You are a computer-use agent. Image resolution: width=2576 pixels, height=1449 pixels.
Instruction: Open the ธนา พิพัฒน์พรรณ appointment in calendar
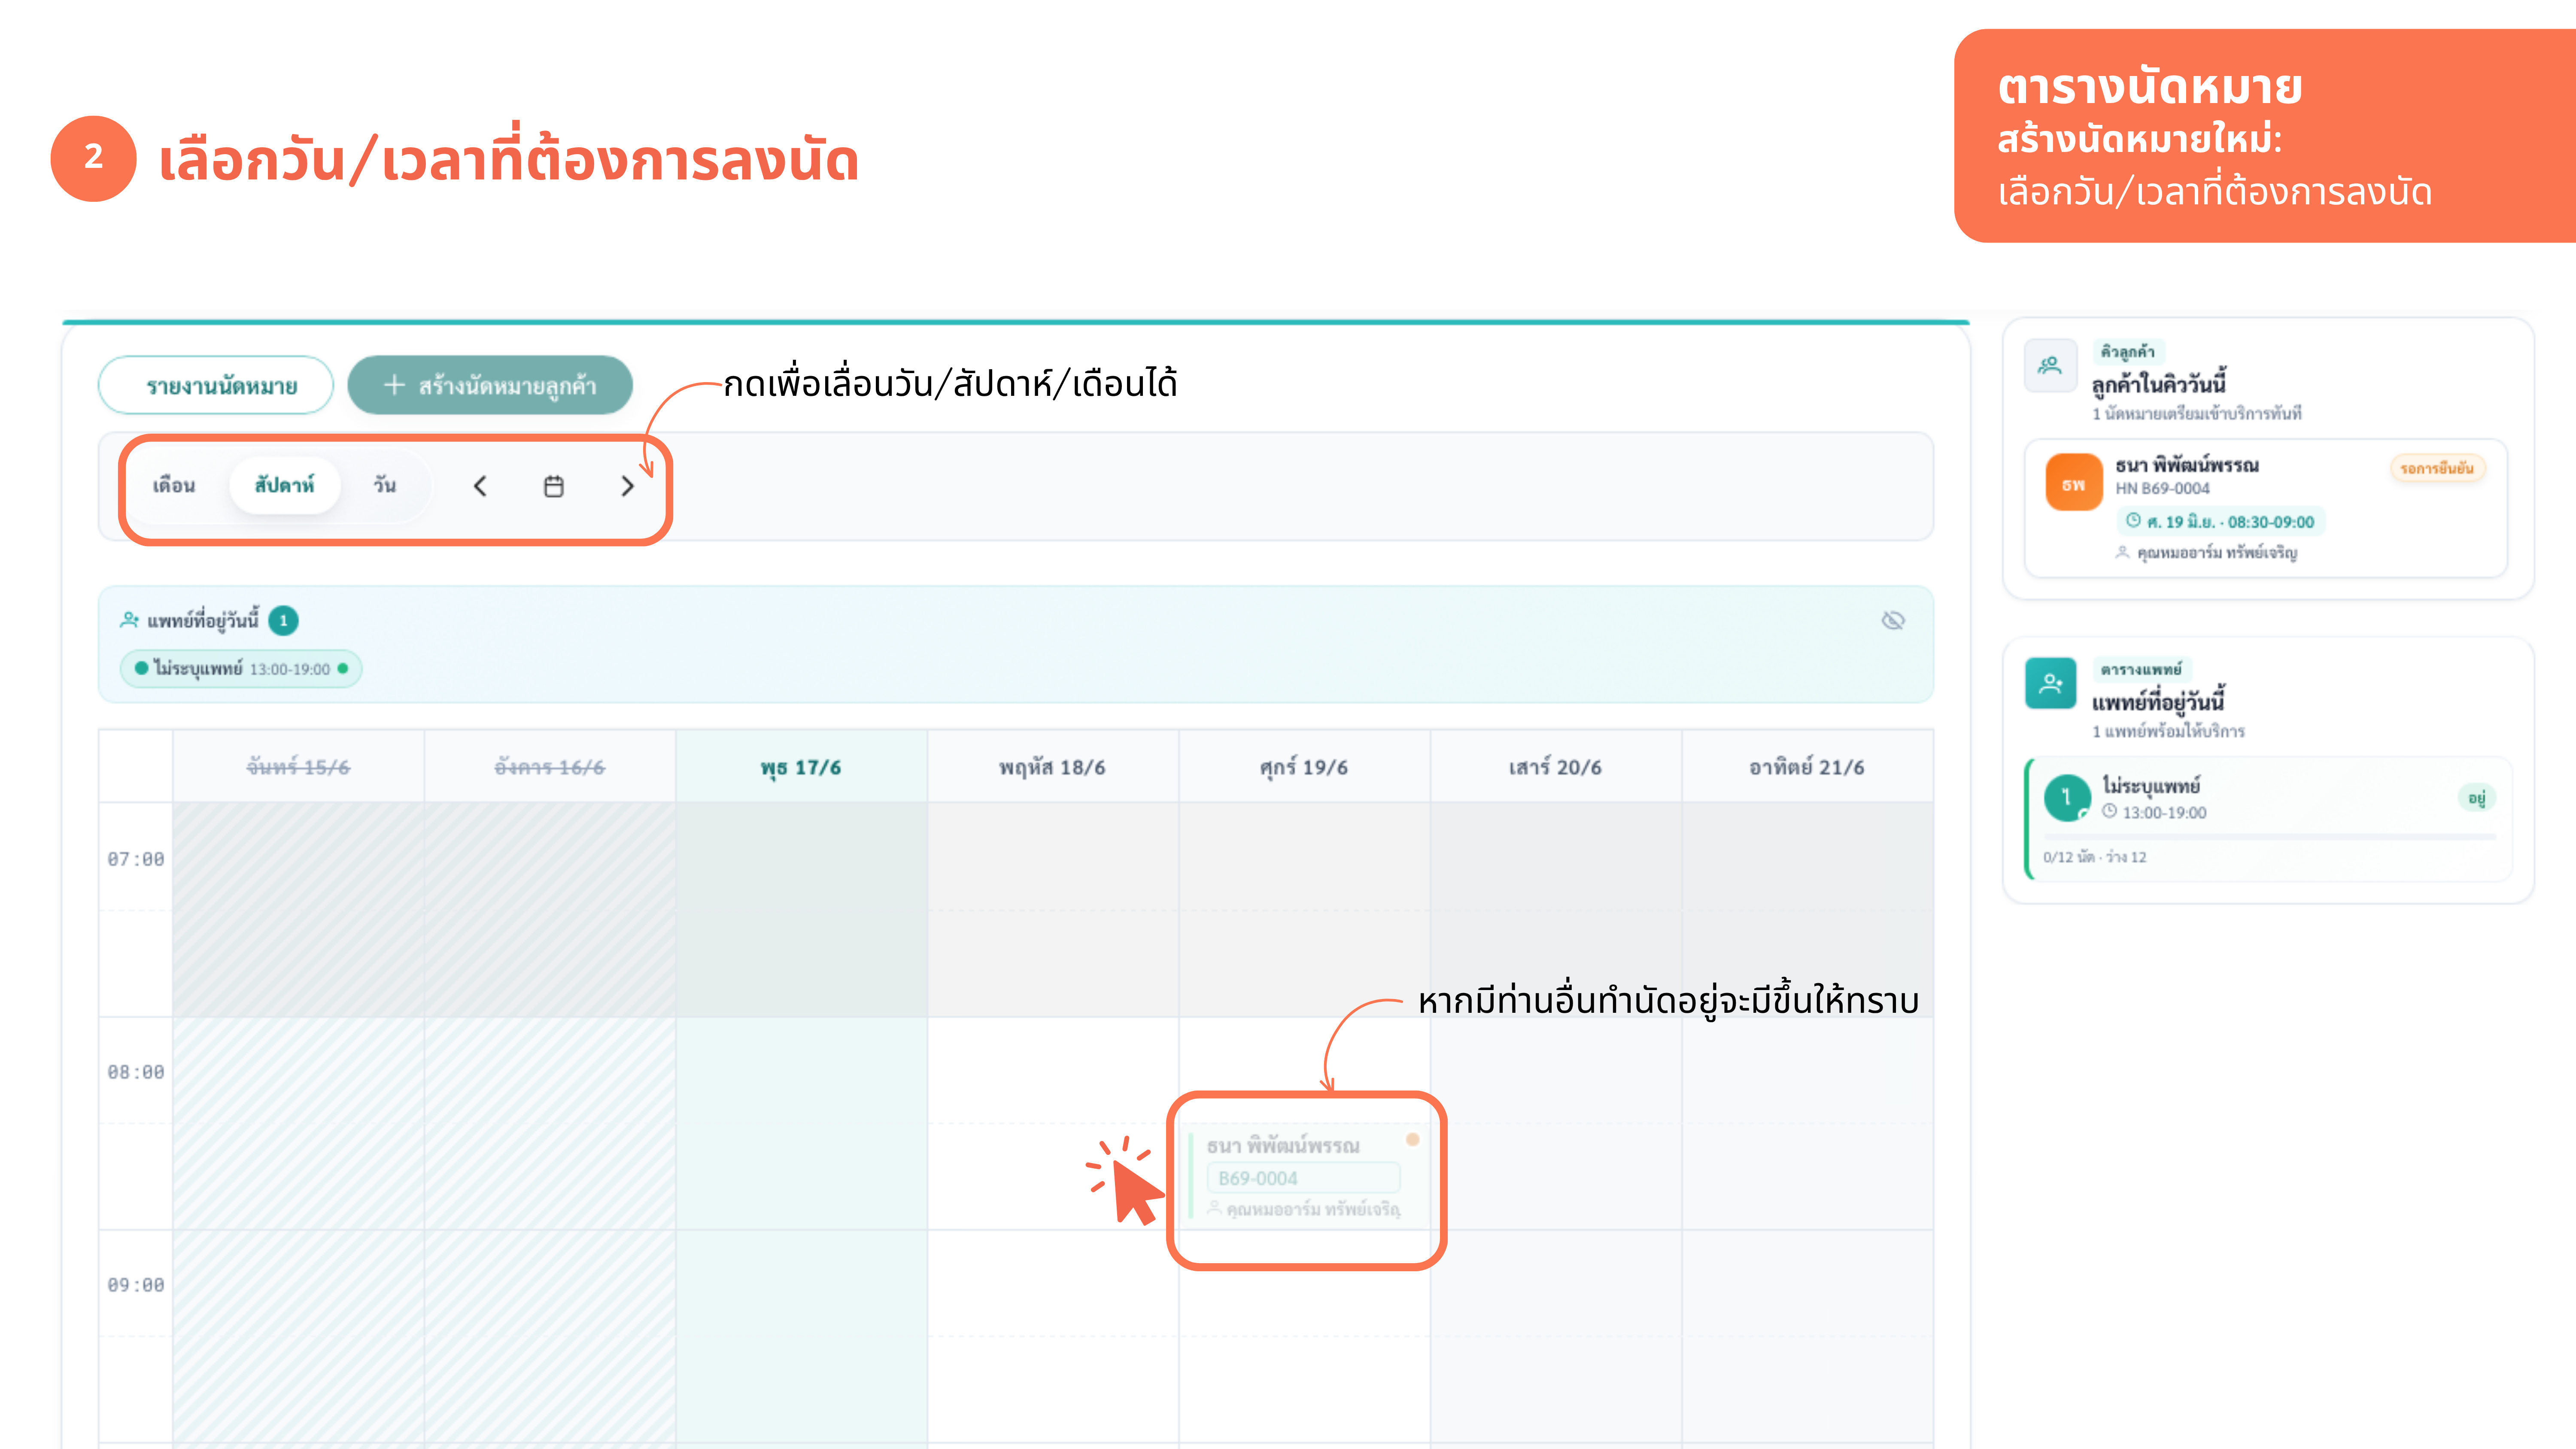(1306, 1176)
